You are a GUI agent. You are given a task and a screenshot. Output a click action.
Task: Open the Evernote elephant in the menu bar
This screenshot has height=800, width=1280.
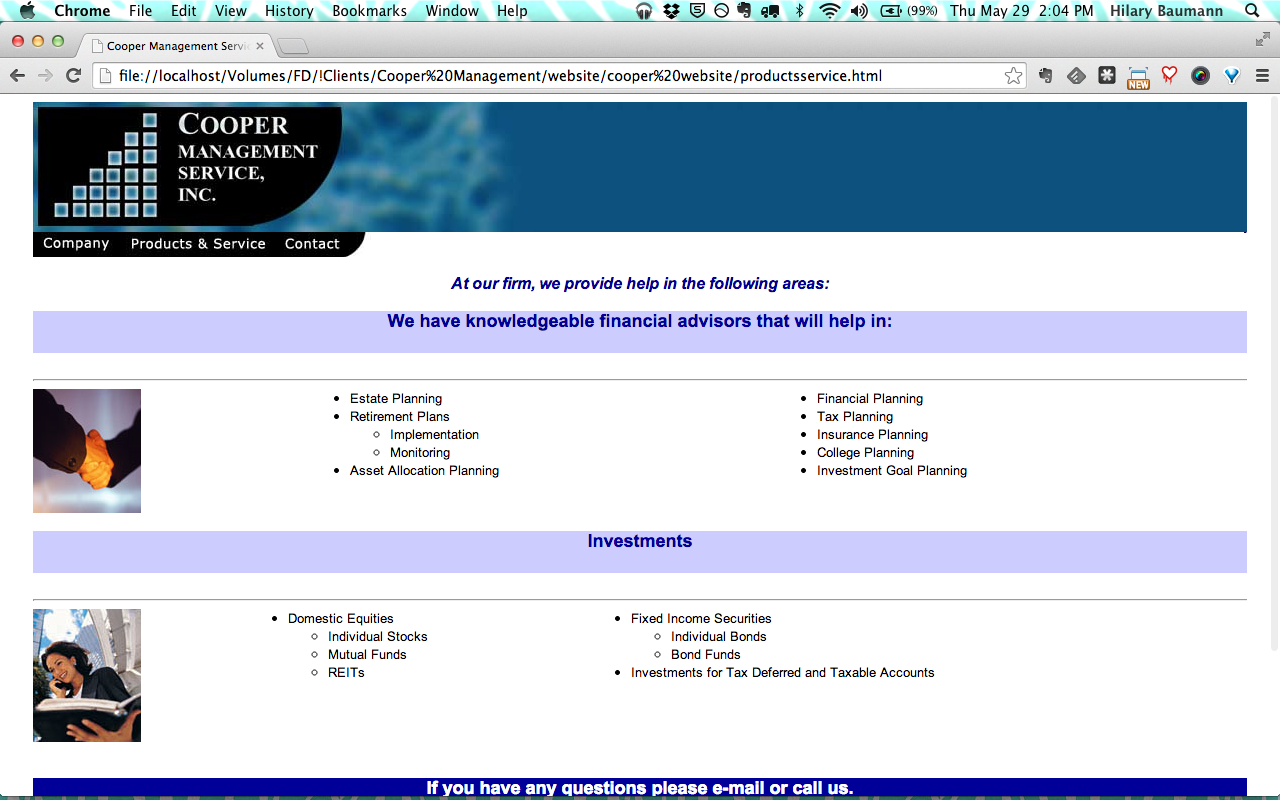click(x=745, y=11)
